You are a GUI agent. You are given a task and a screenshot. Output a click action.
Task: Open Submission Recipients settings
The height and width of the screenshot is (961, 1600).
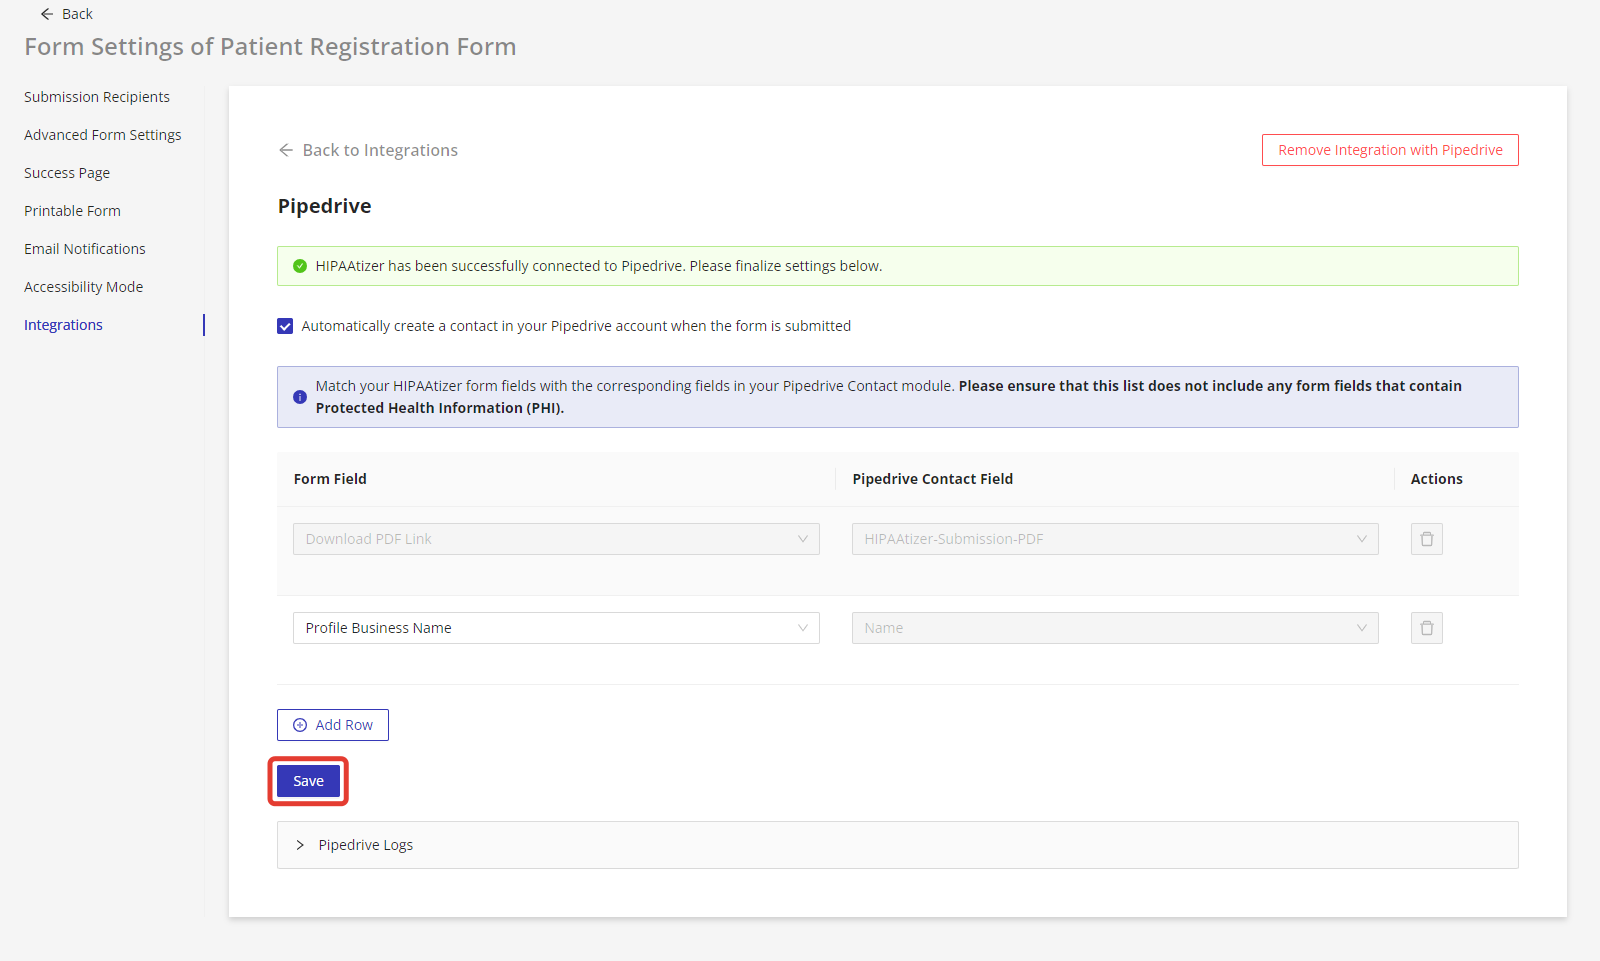click(97, 97)
